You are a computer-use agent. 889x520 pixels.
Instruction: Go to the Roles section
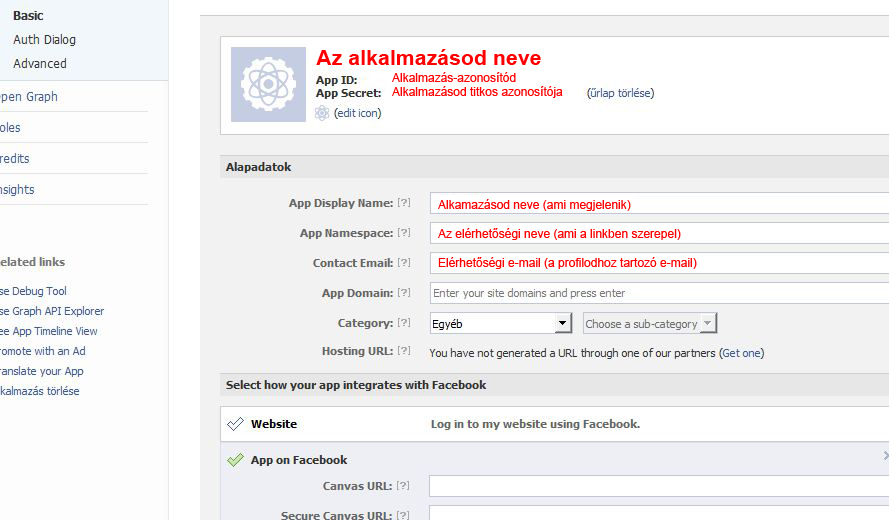coord(10,128)
